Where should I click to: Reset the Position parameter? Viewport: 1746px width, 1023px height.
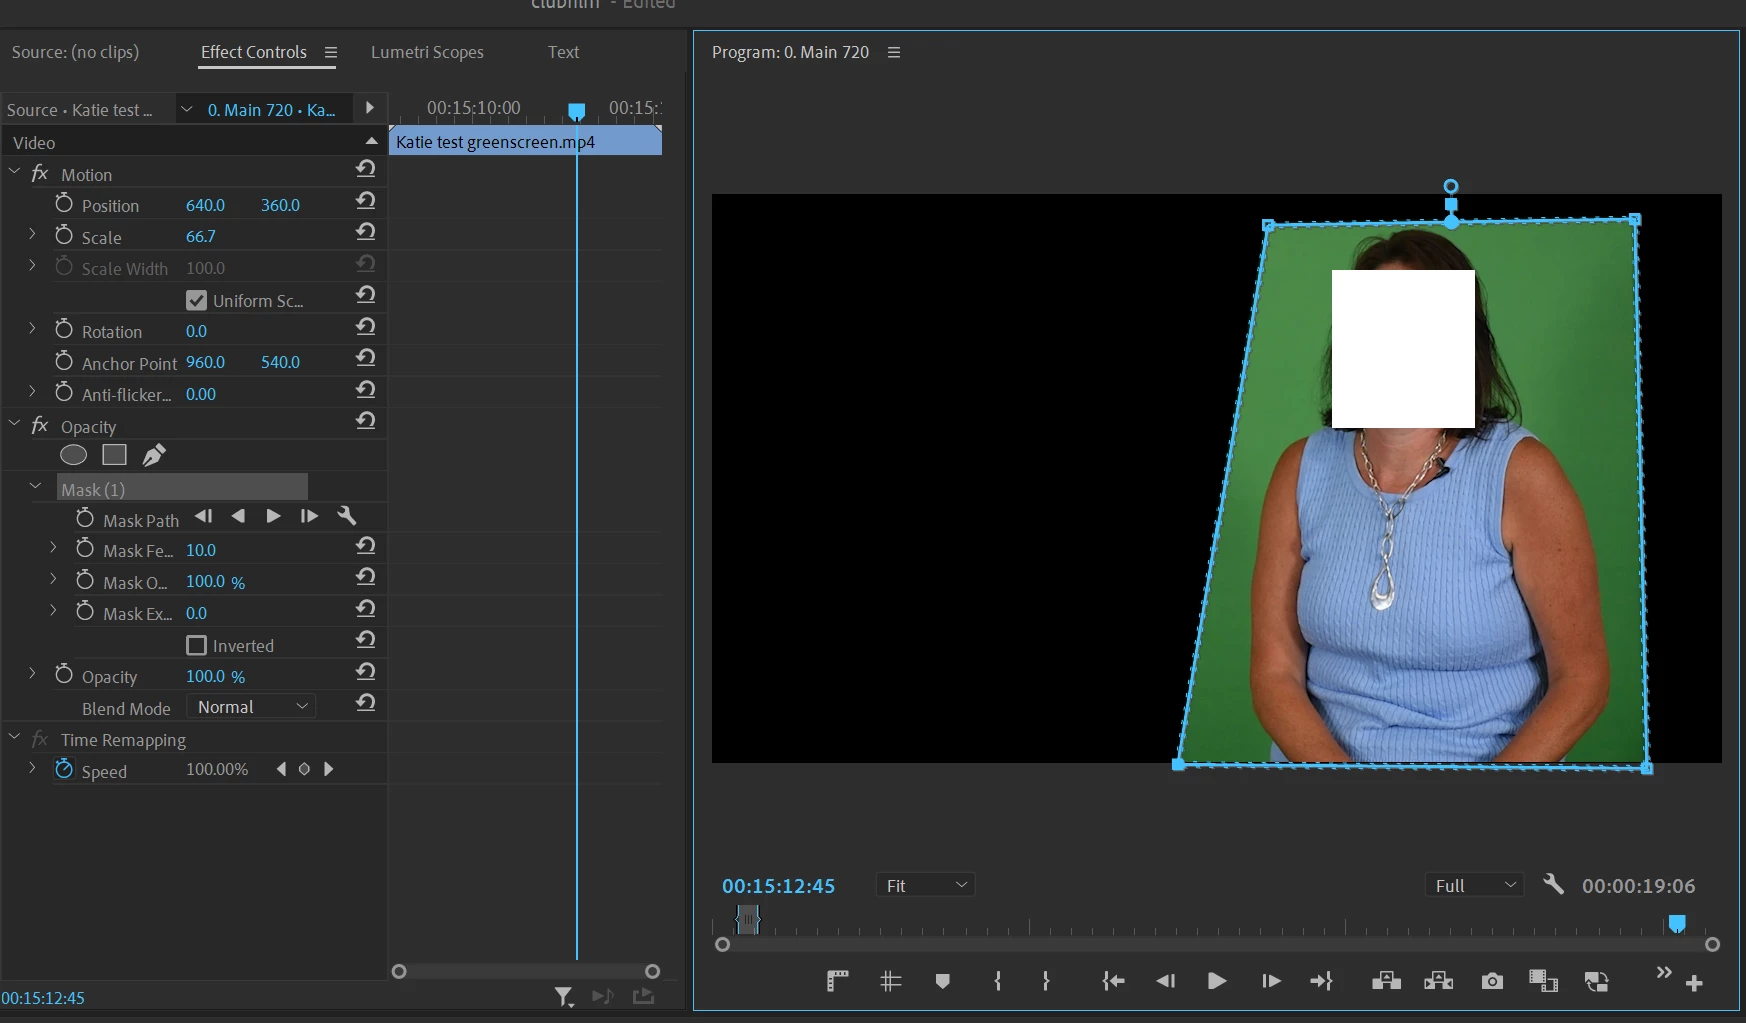click(366, 201)
